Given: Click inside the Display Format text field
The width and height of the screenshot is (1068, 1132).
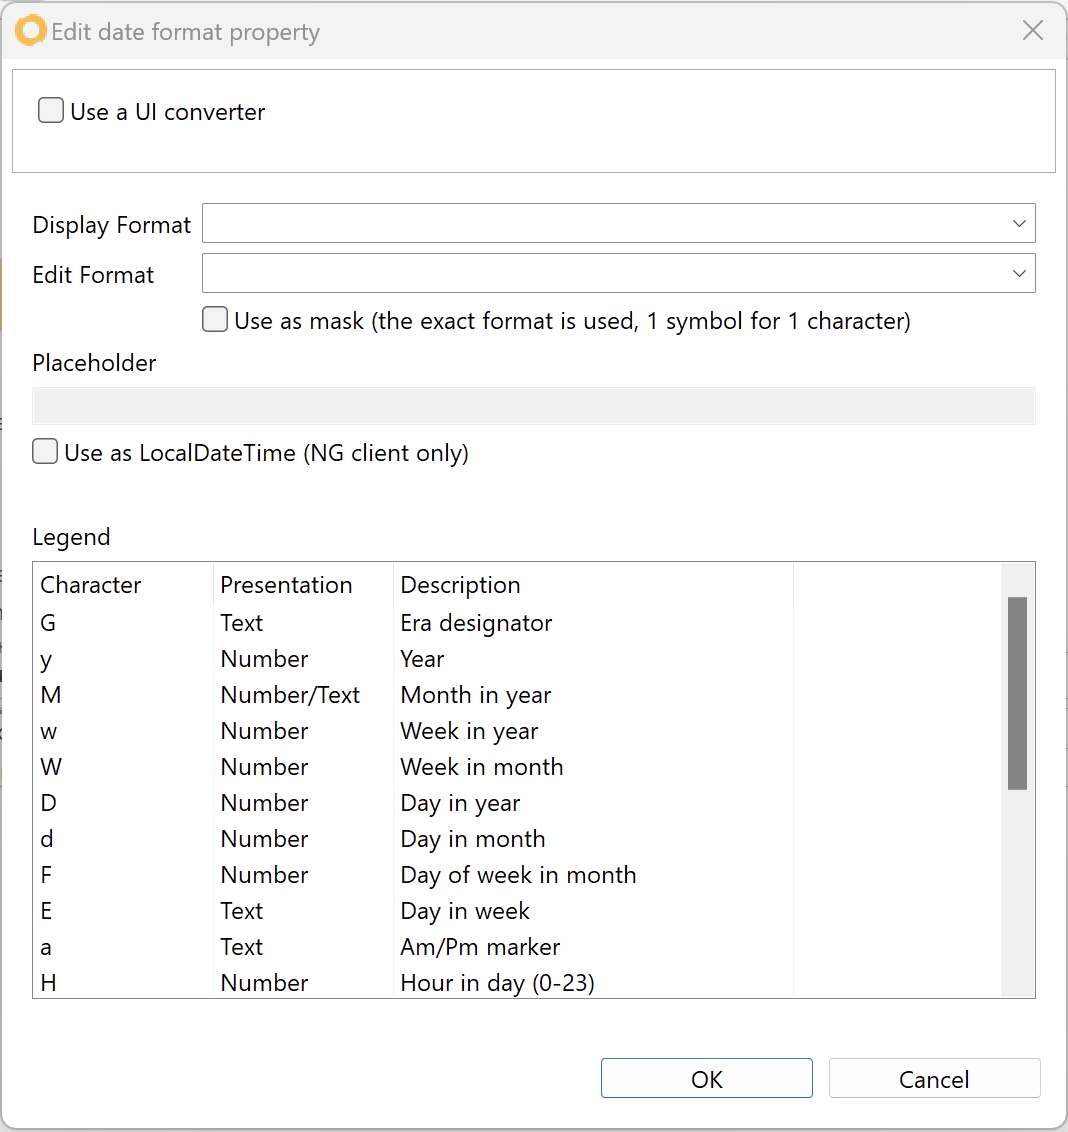Looking at the screenshot, I should point(600,224).
